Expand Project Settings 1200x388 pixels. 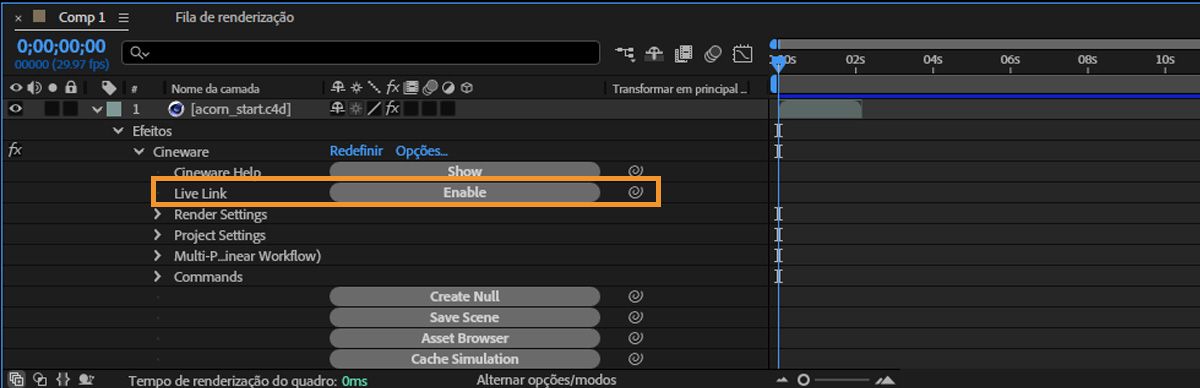(158, 235)
